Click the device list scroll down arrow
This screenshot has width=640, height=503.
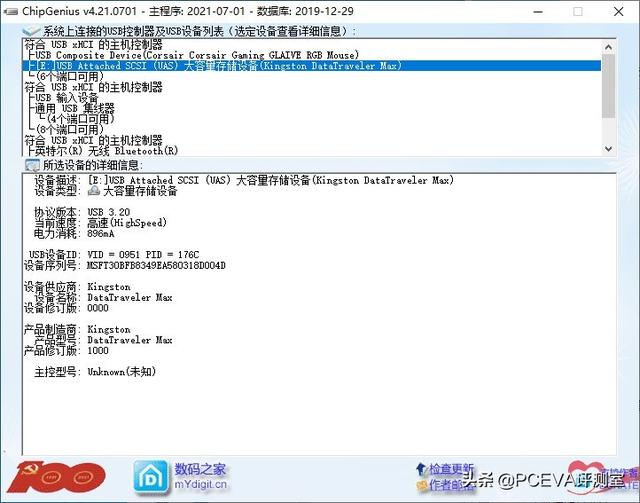tap(608, 149)
